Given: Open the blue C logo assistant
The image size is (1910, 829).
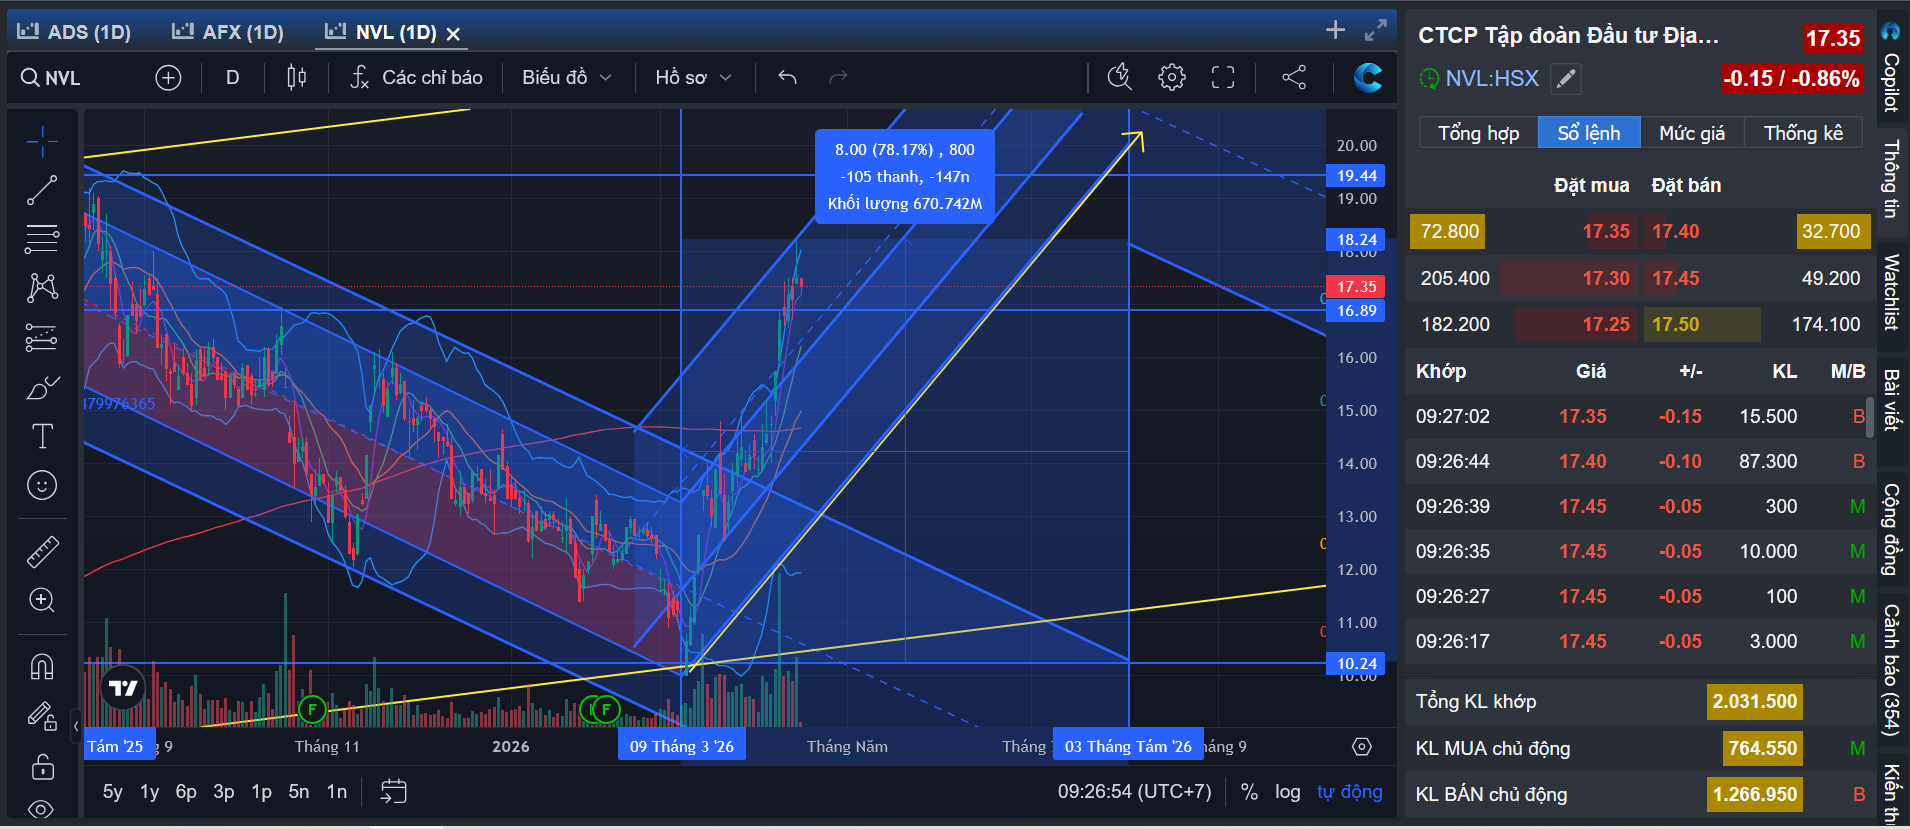Looking at the screenshot, I should pos(1367,77).
